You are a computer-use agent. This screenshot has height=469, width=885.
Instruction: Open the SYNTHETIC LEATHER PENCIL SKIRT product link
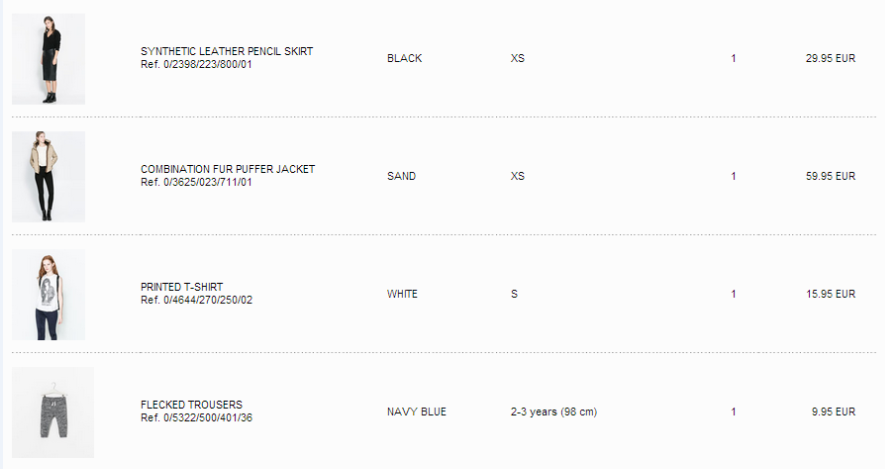point(227,52)
